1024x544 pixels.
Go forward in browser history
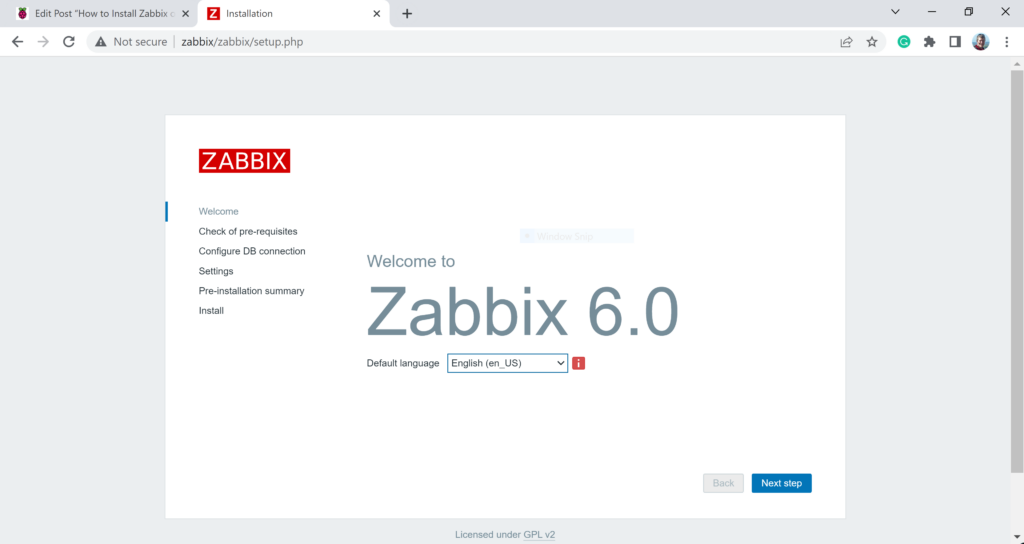(x=43, y=42)
